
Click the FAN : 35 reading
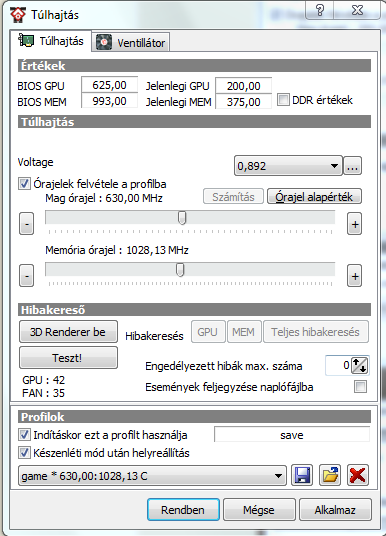pyautogui.click(x=43, y=393)
